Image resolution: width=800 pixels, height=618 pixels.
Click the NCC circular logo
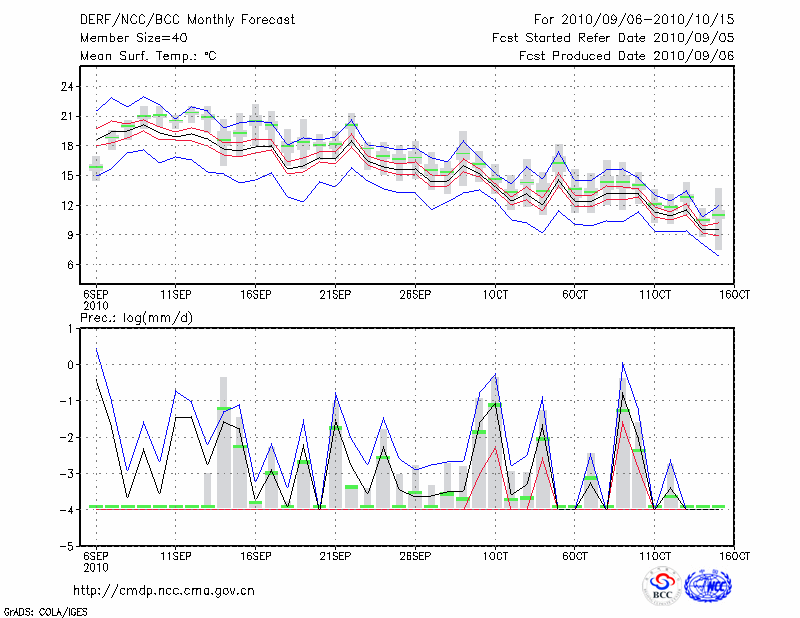(x=708, y=586)
